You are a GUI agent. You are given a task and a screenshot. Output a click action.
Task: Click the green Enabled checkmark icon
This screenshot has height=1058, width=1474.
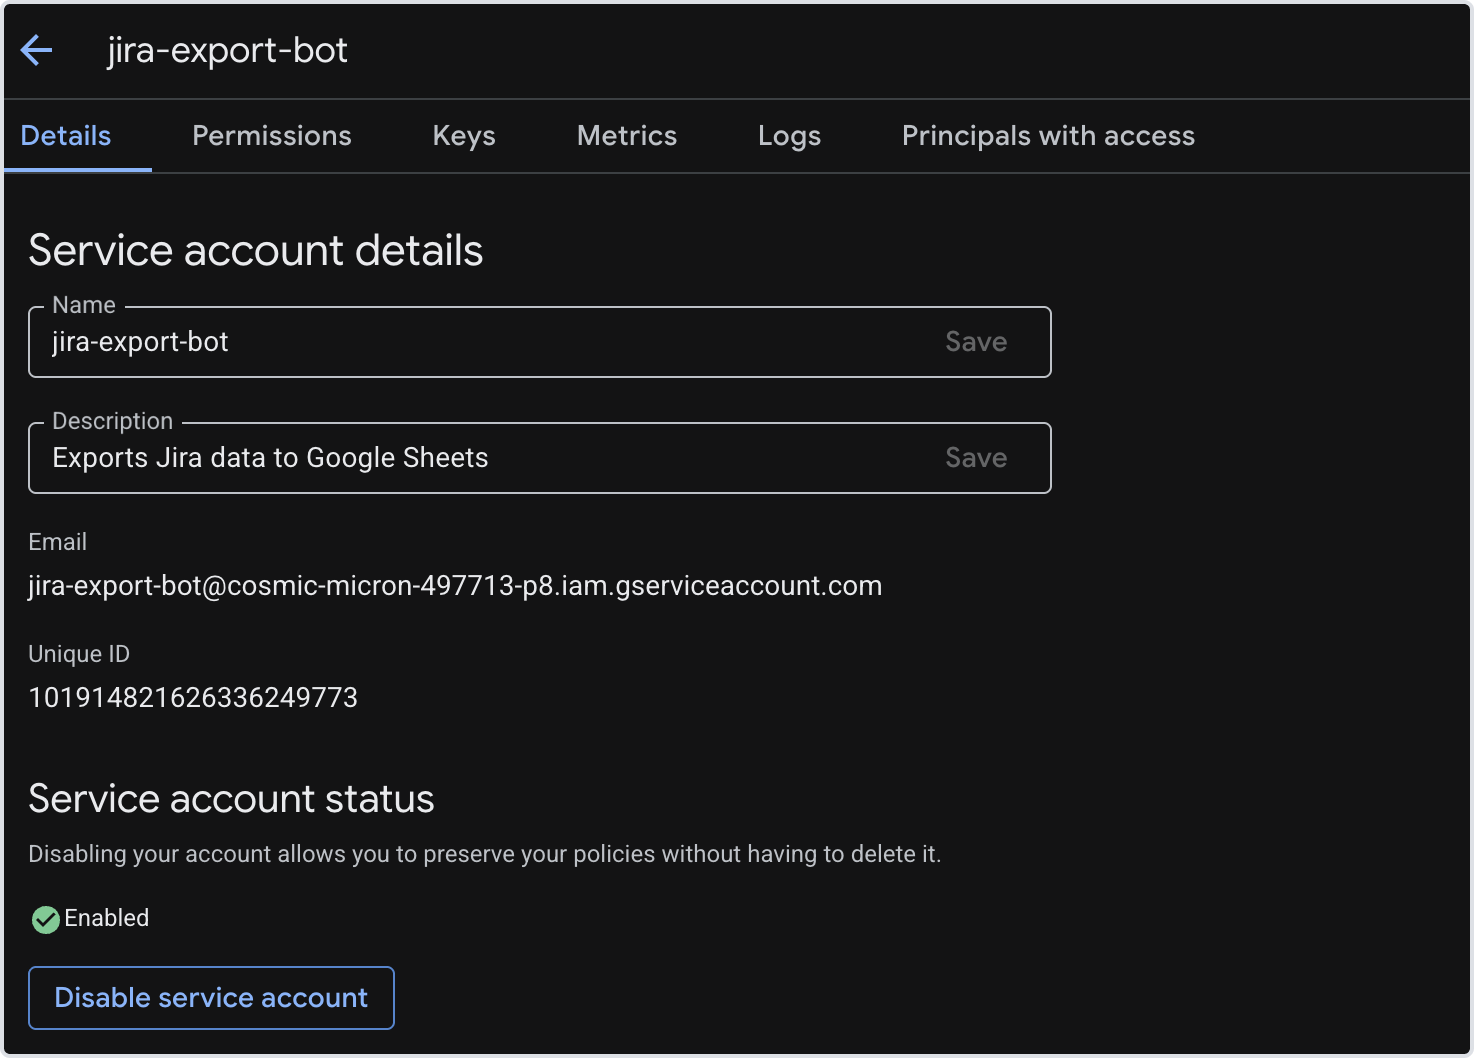pyautogui.click(x=45, y=919)
